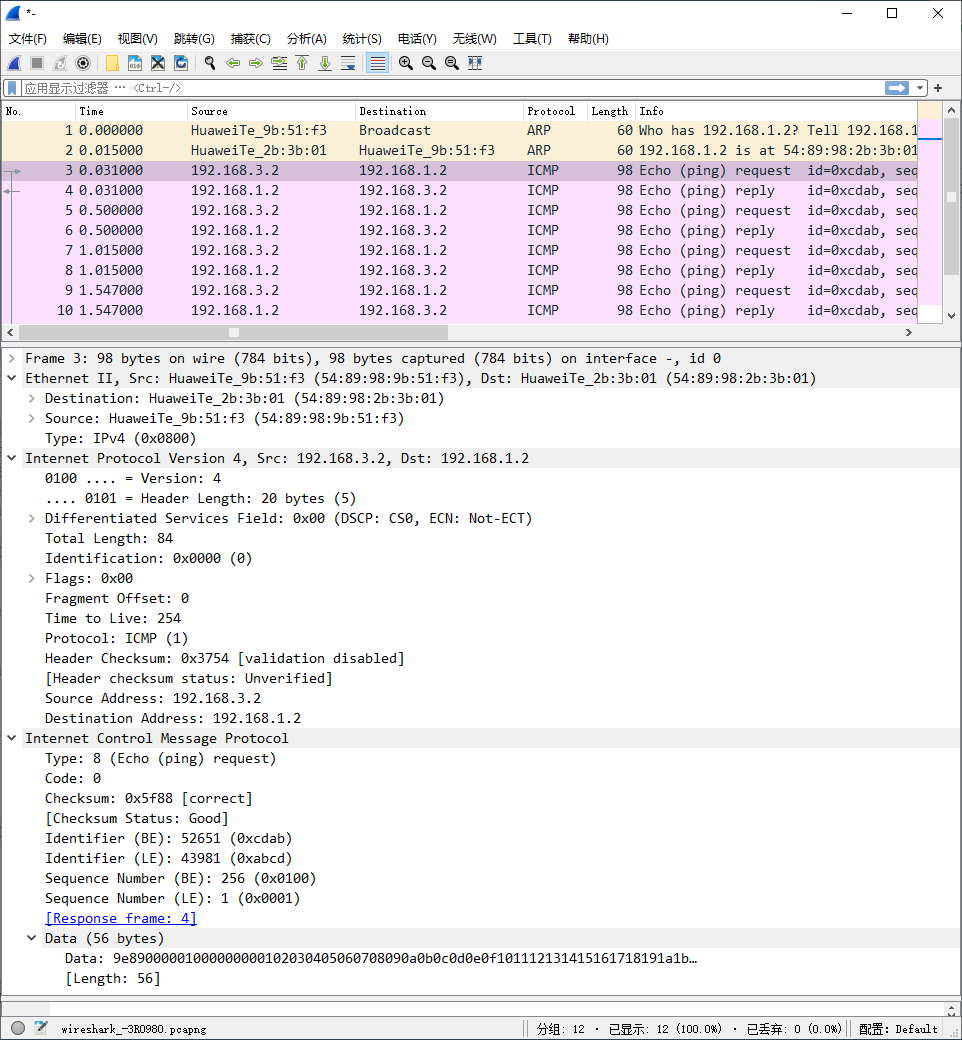Jump to the first packet icon
This screenshot has height=1040, width=962.
coord(302,63)
